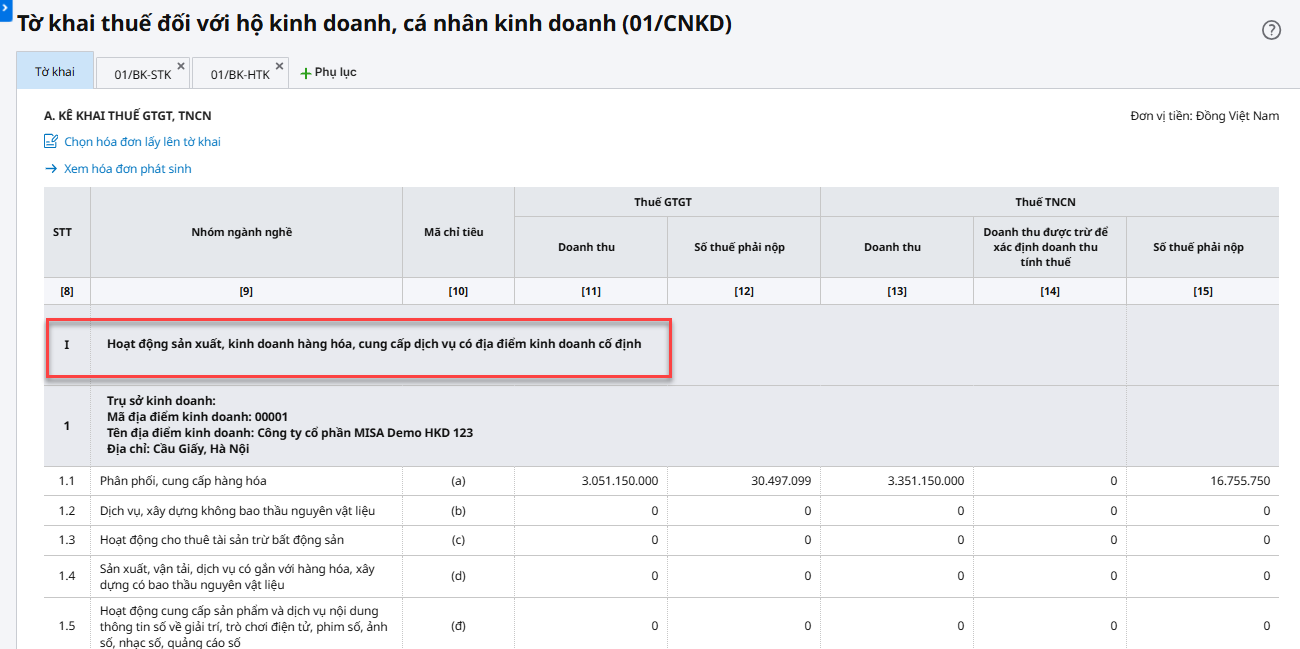
Task: Click the help question mark icon
Action: point(1271,30)
